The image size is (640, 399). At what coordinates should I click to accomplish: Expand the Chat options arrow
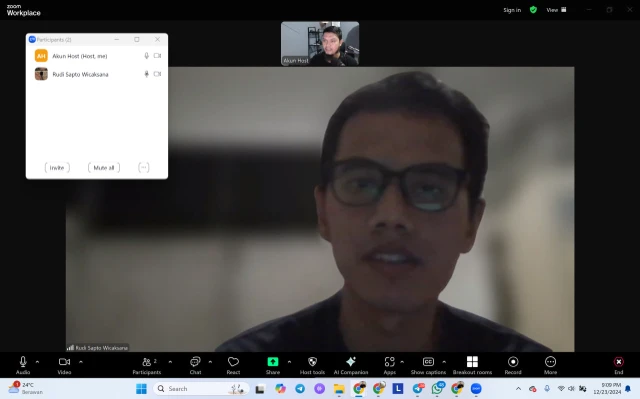click(210, 362)
